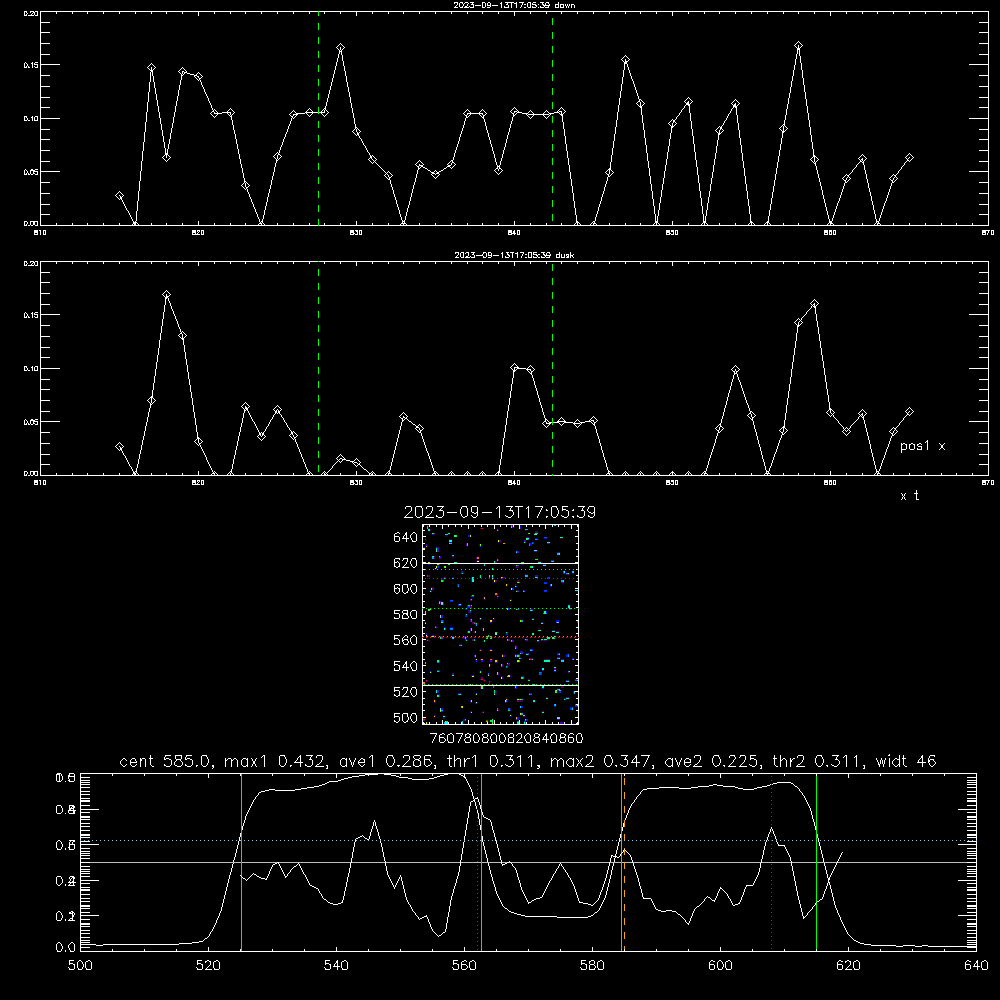
Task: Click the right green dashed marker in dawn plot
Action: [552, 118]
